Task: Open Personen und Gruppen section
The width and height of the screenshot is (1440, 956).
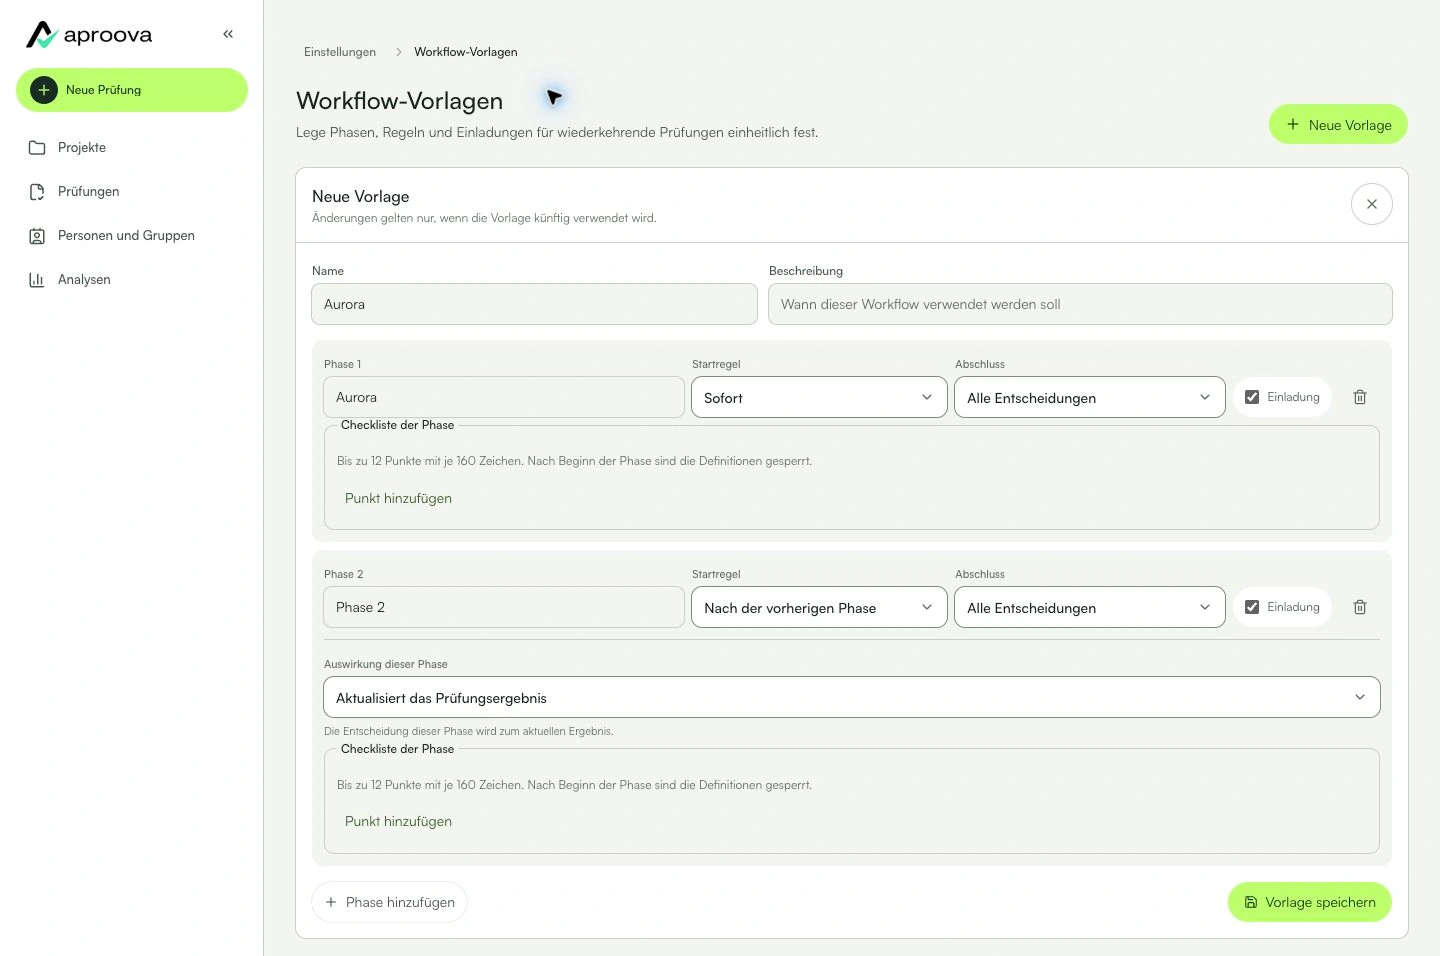Action: tap(126, 236)
